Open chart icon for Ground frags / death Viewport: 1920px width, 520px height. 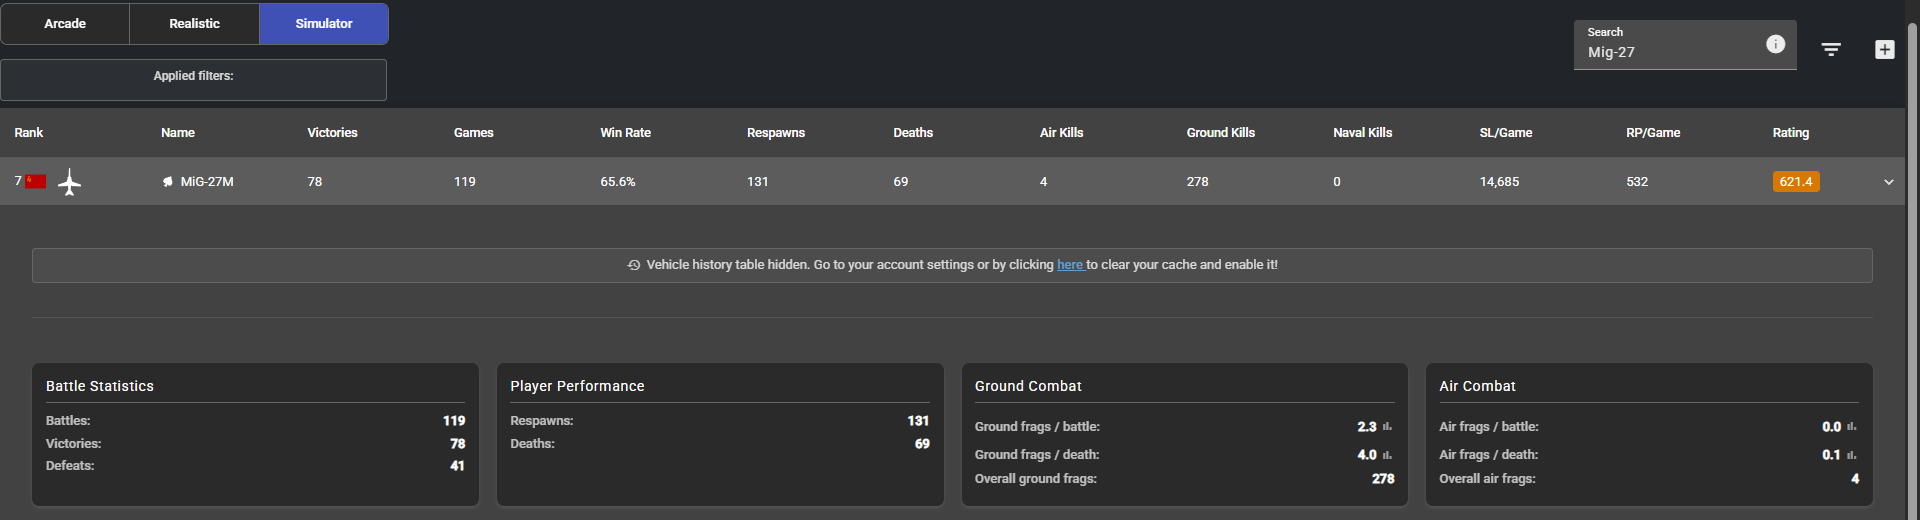click(1387, 455)
